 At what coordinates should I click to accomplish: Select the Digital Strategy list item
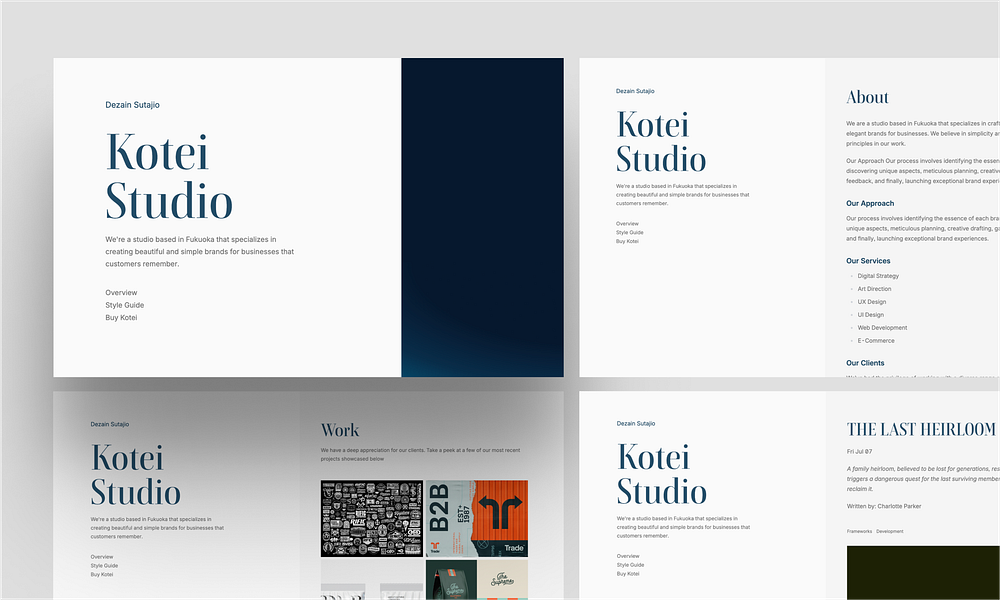coord(878,276)
